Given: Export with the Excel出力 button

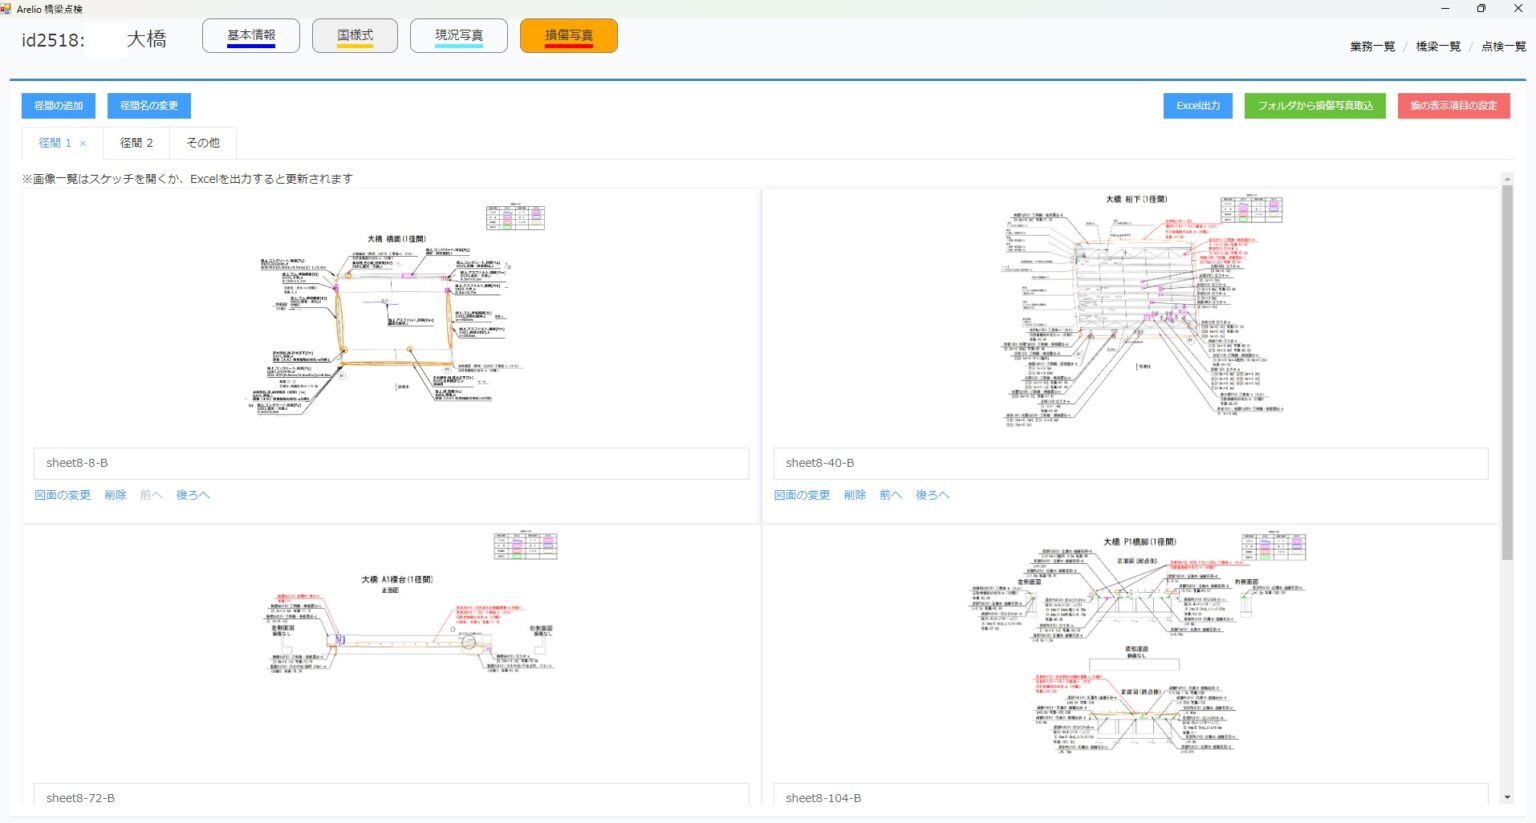Looking at the screenshot, I should 1197,106.
